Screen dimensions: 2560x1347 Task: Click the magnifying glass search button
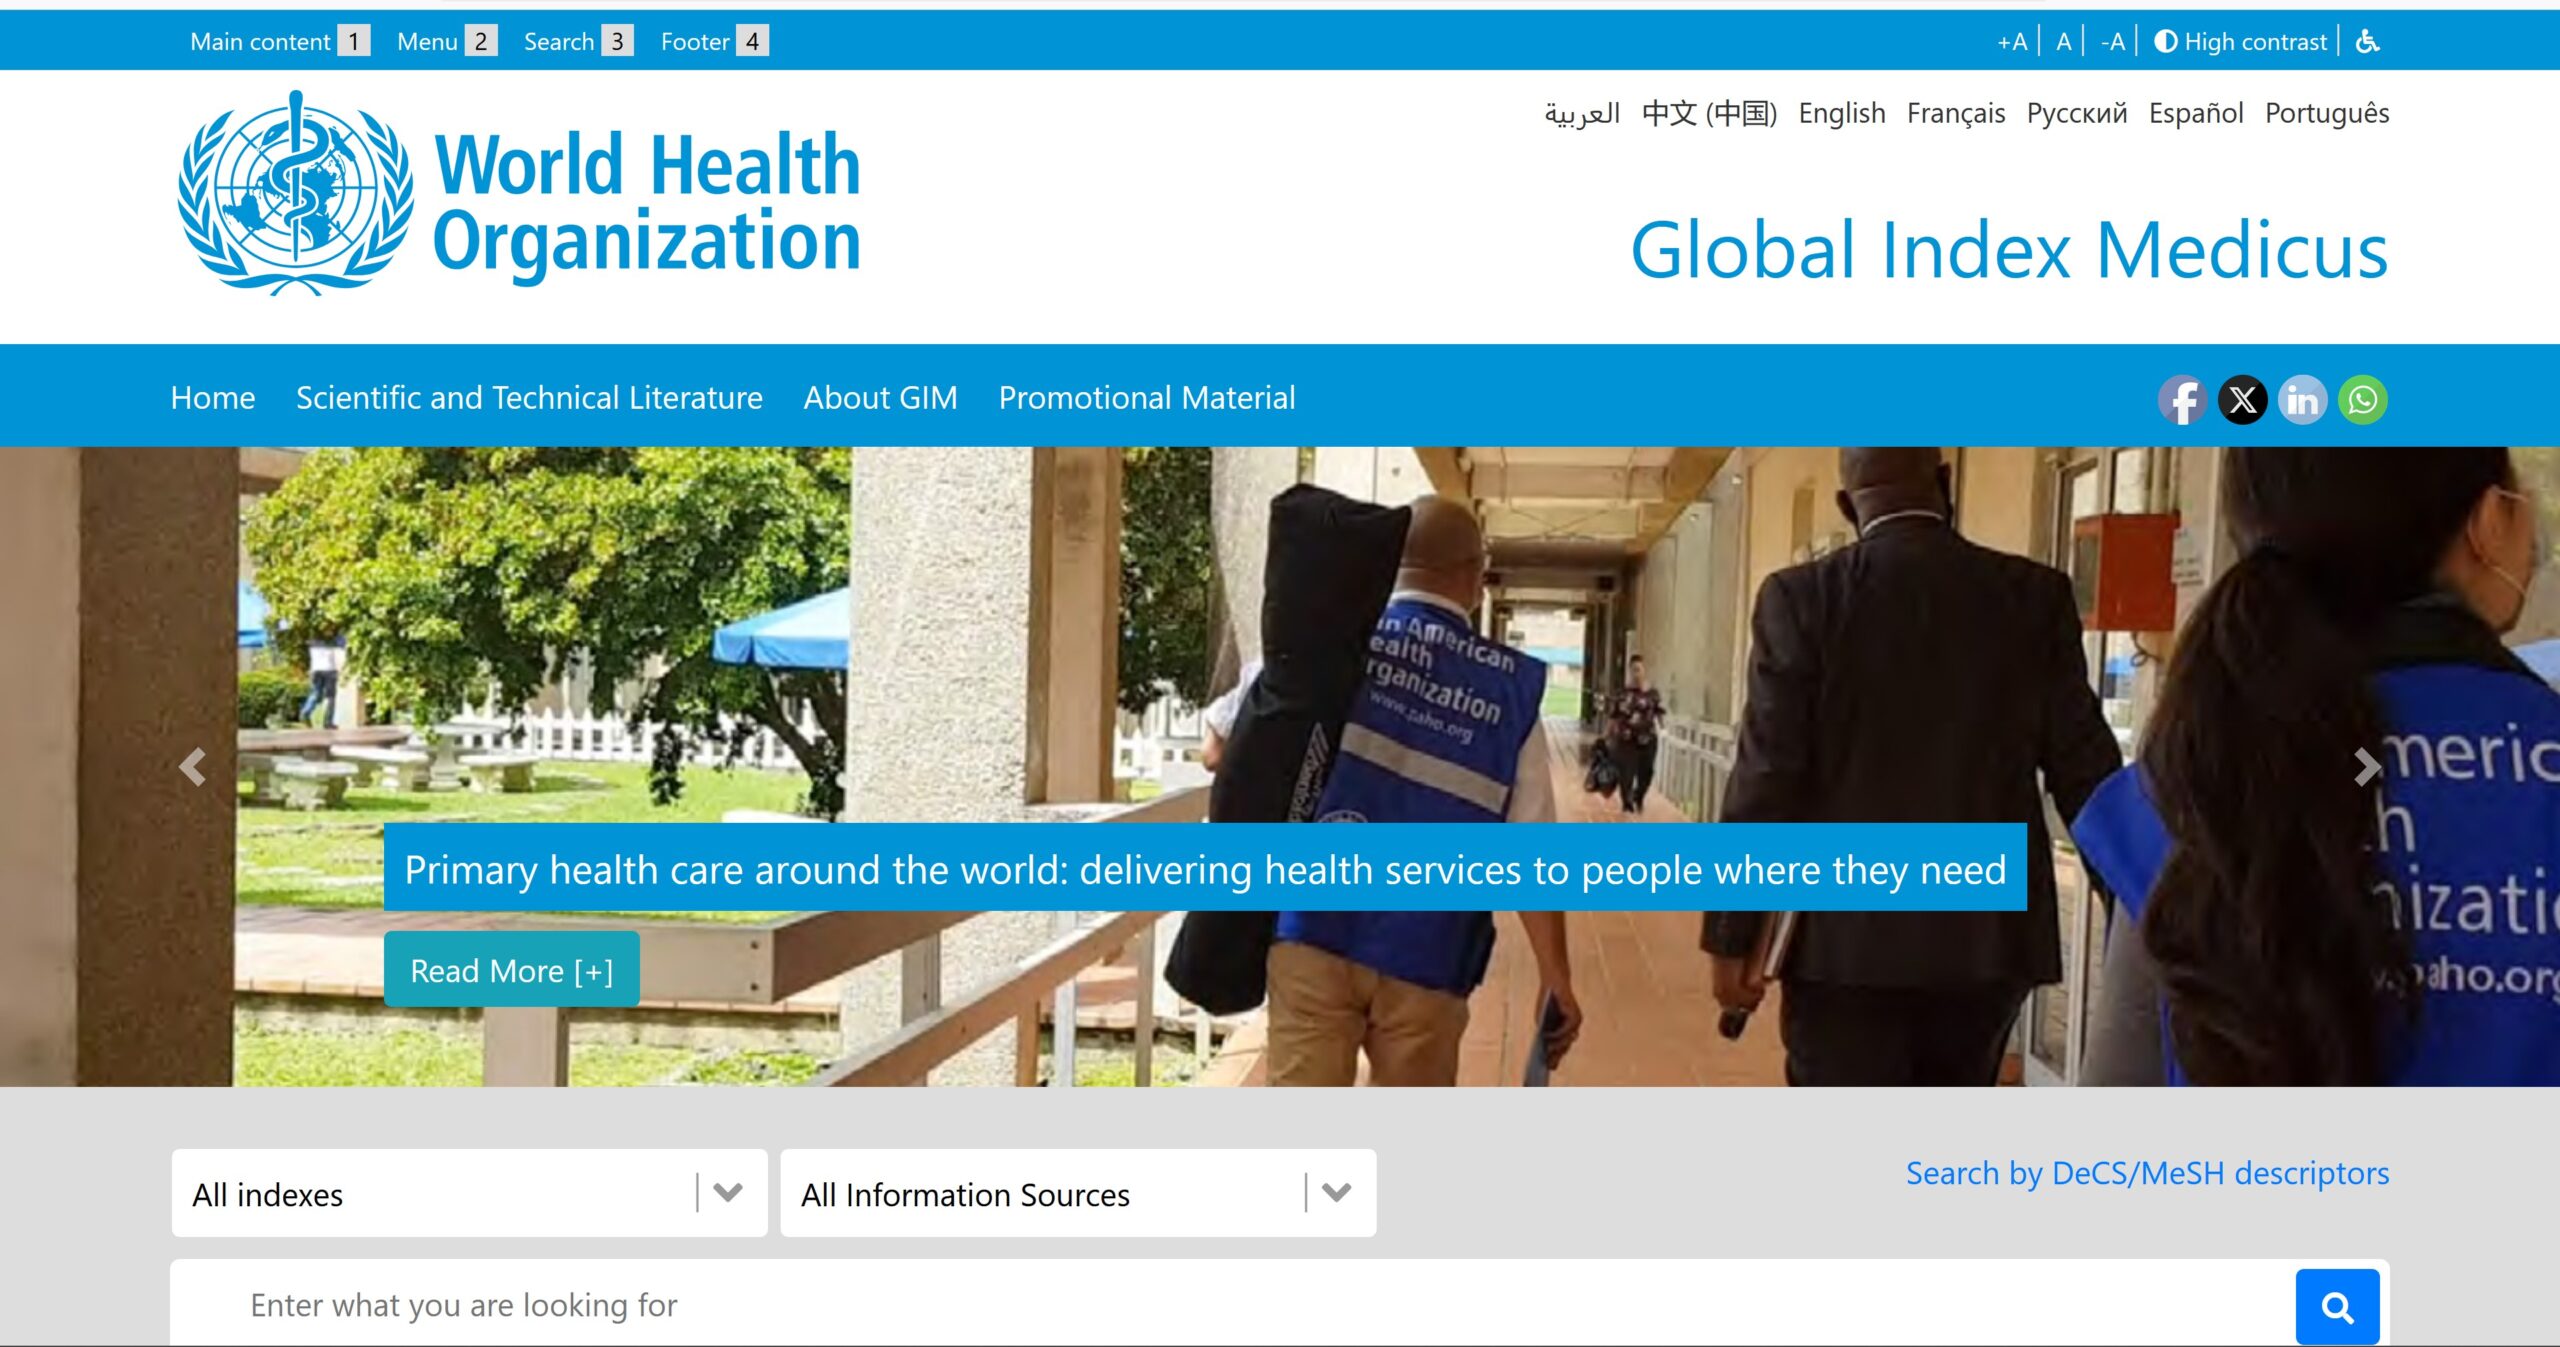[2336, 1306]
